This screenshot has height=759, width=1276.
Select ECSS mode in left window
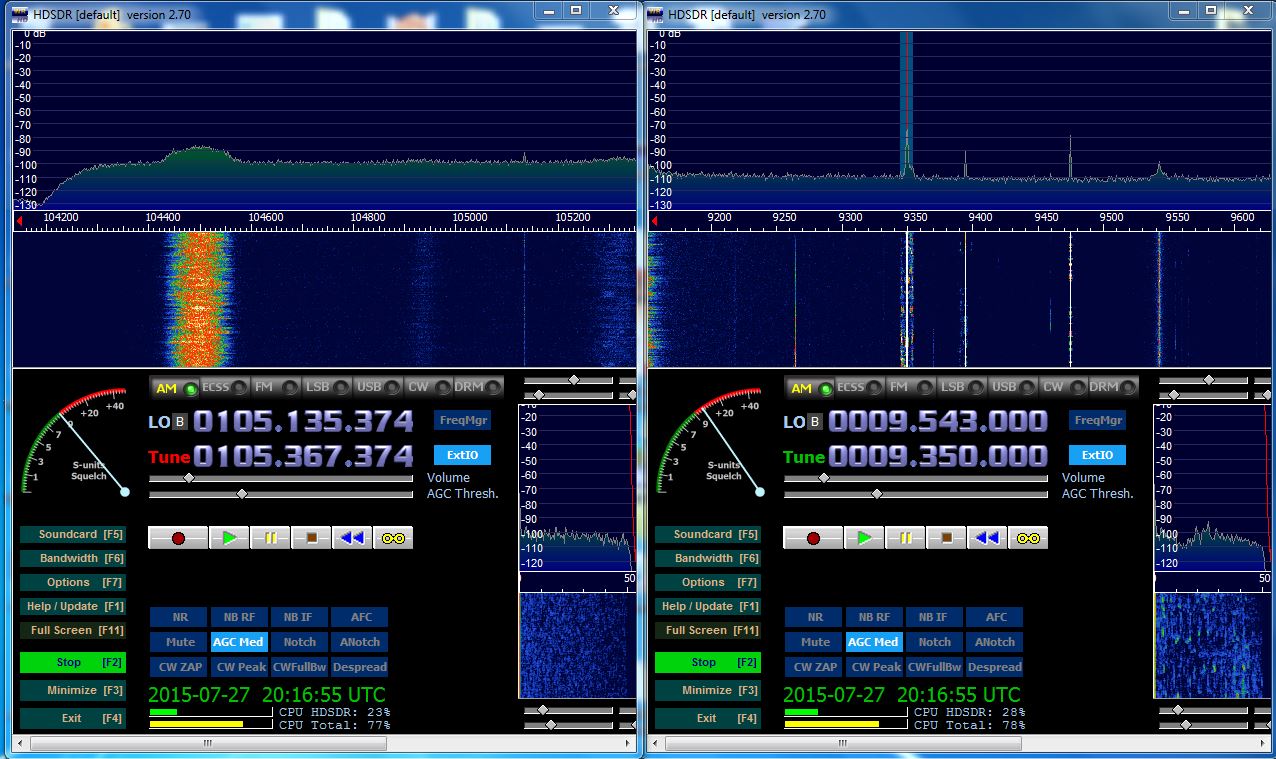(223, 387)
